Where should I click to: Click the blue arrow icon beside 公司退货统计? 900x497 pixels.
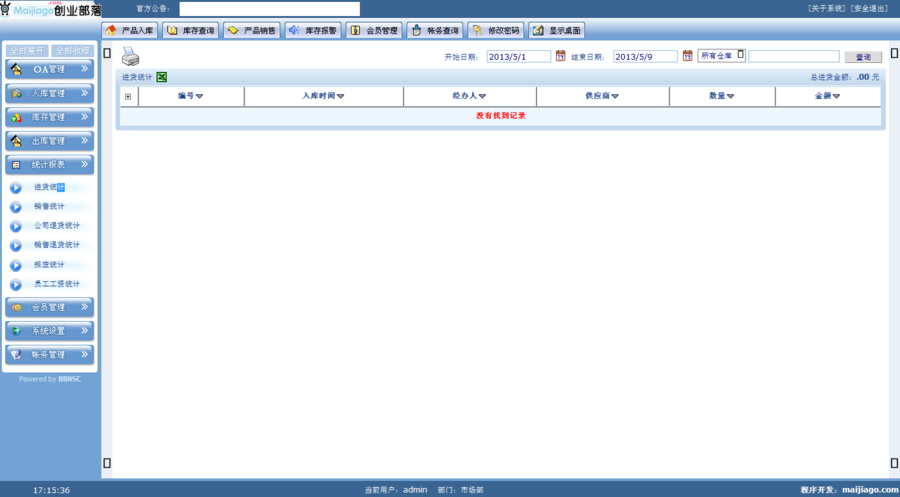[15, 226]
